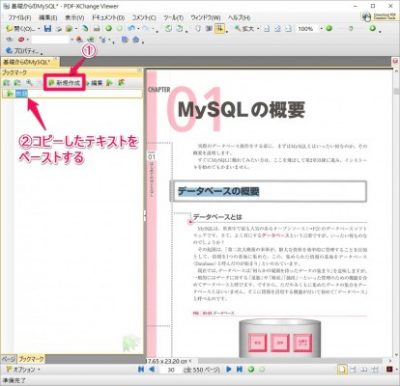Go to the next page
The image size is (400, 386).
[x=229, y=369]
